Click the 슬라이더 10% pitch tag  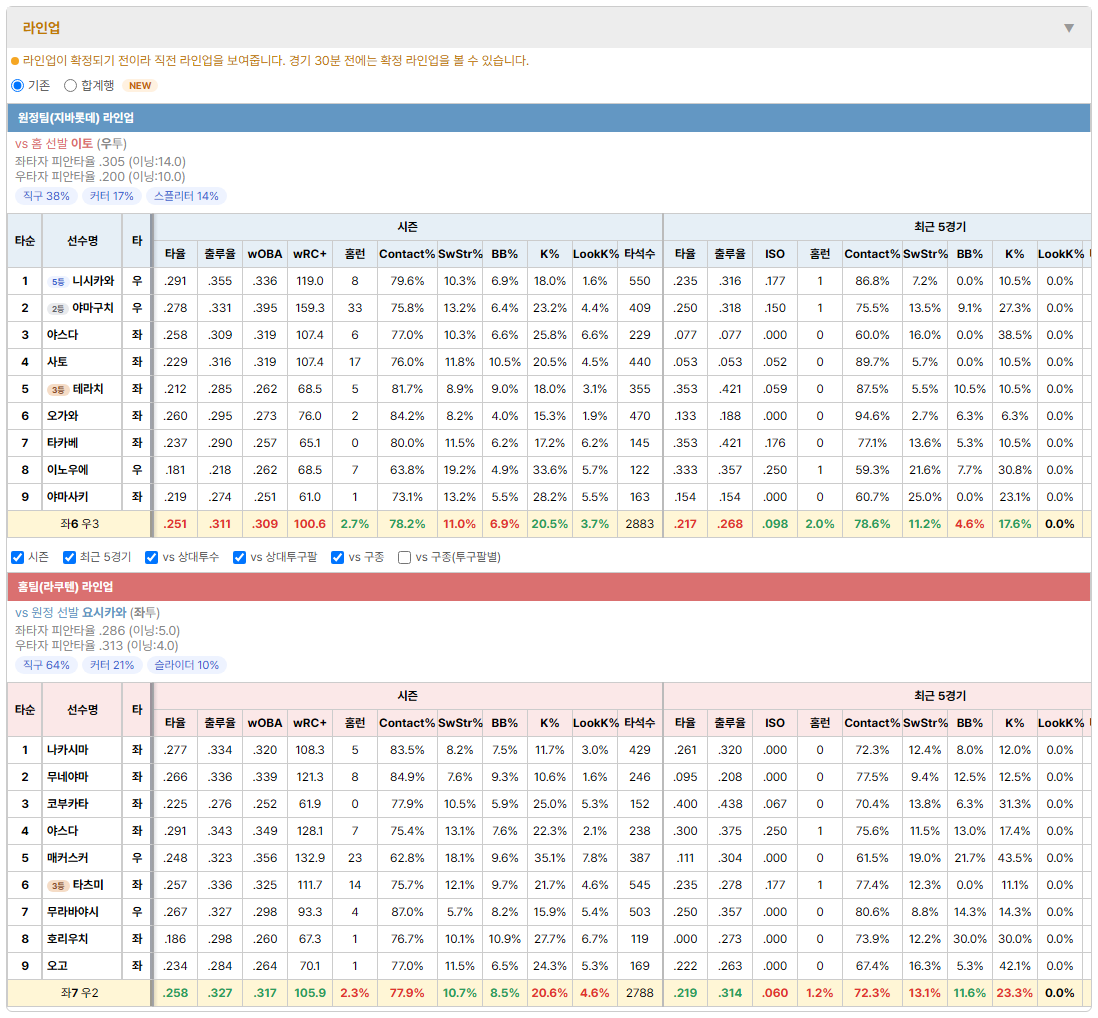point(187,665)
